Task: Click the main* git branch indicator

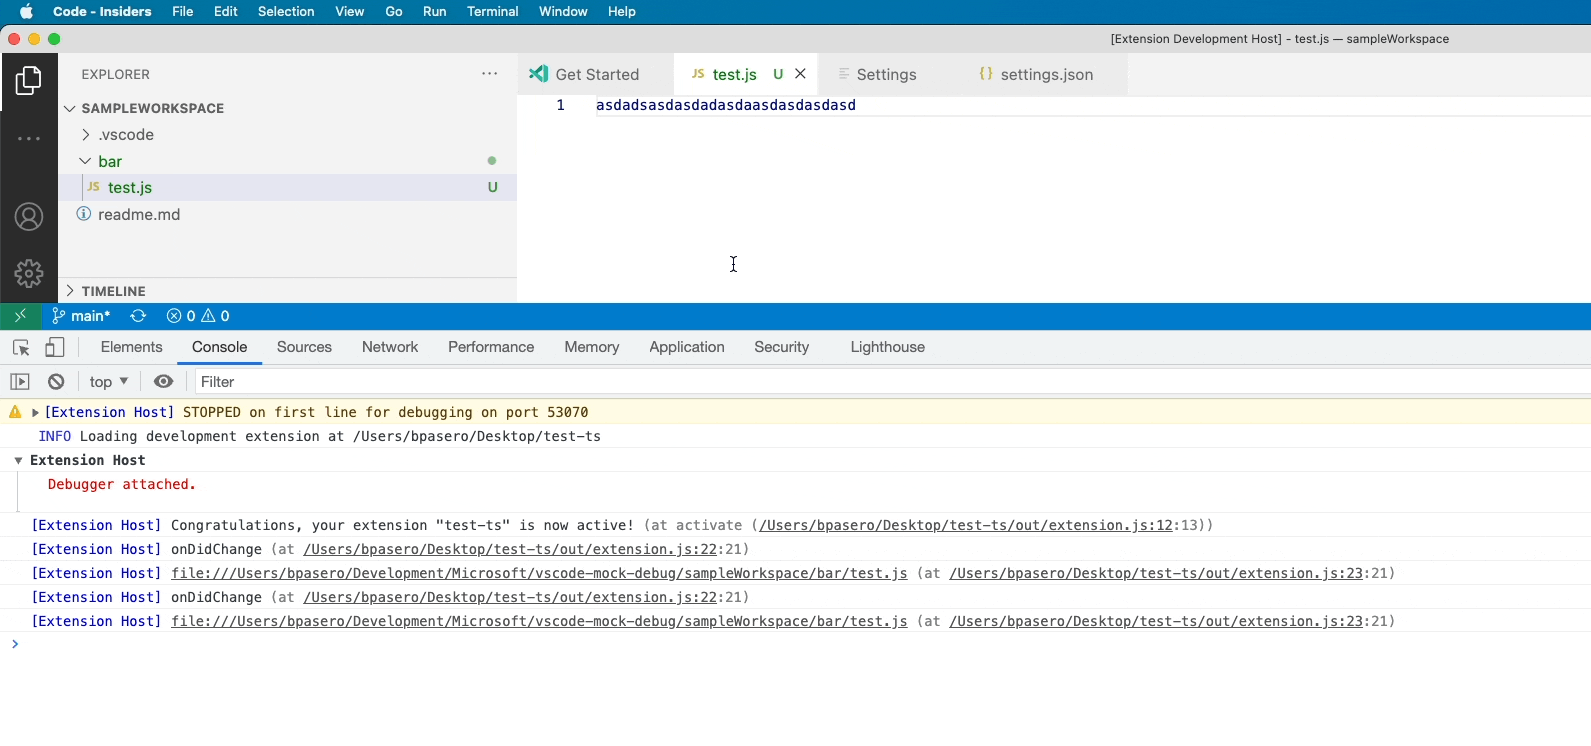Action: coord(81,316)
